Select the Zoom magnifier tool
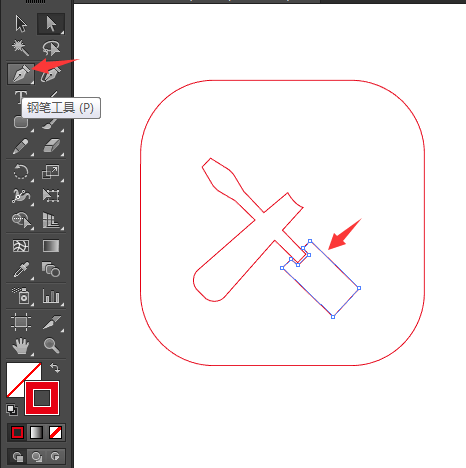This screenshot has width=466, height=468. click(51, 345)
